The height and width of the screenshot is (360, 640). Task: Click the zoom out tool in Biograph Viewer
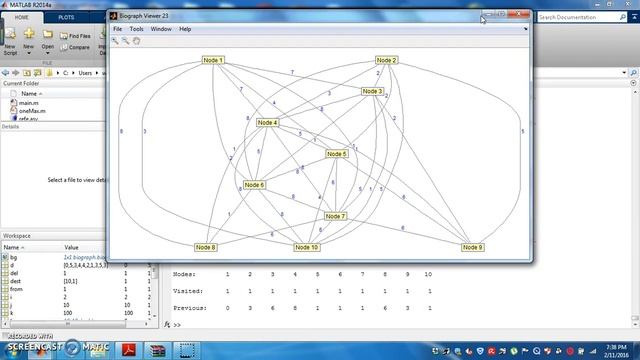click(x=126, y=41)
